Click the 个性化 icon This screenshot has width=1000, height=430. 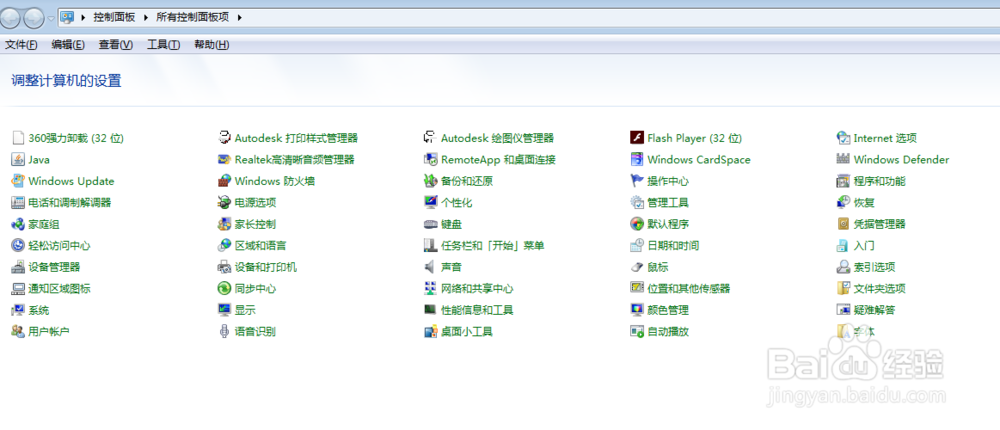pyautogui.click(x=430, y=203)
